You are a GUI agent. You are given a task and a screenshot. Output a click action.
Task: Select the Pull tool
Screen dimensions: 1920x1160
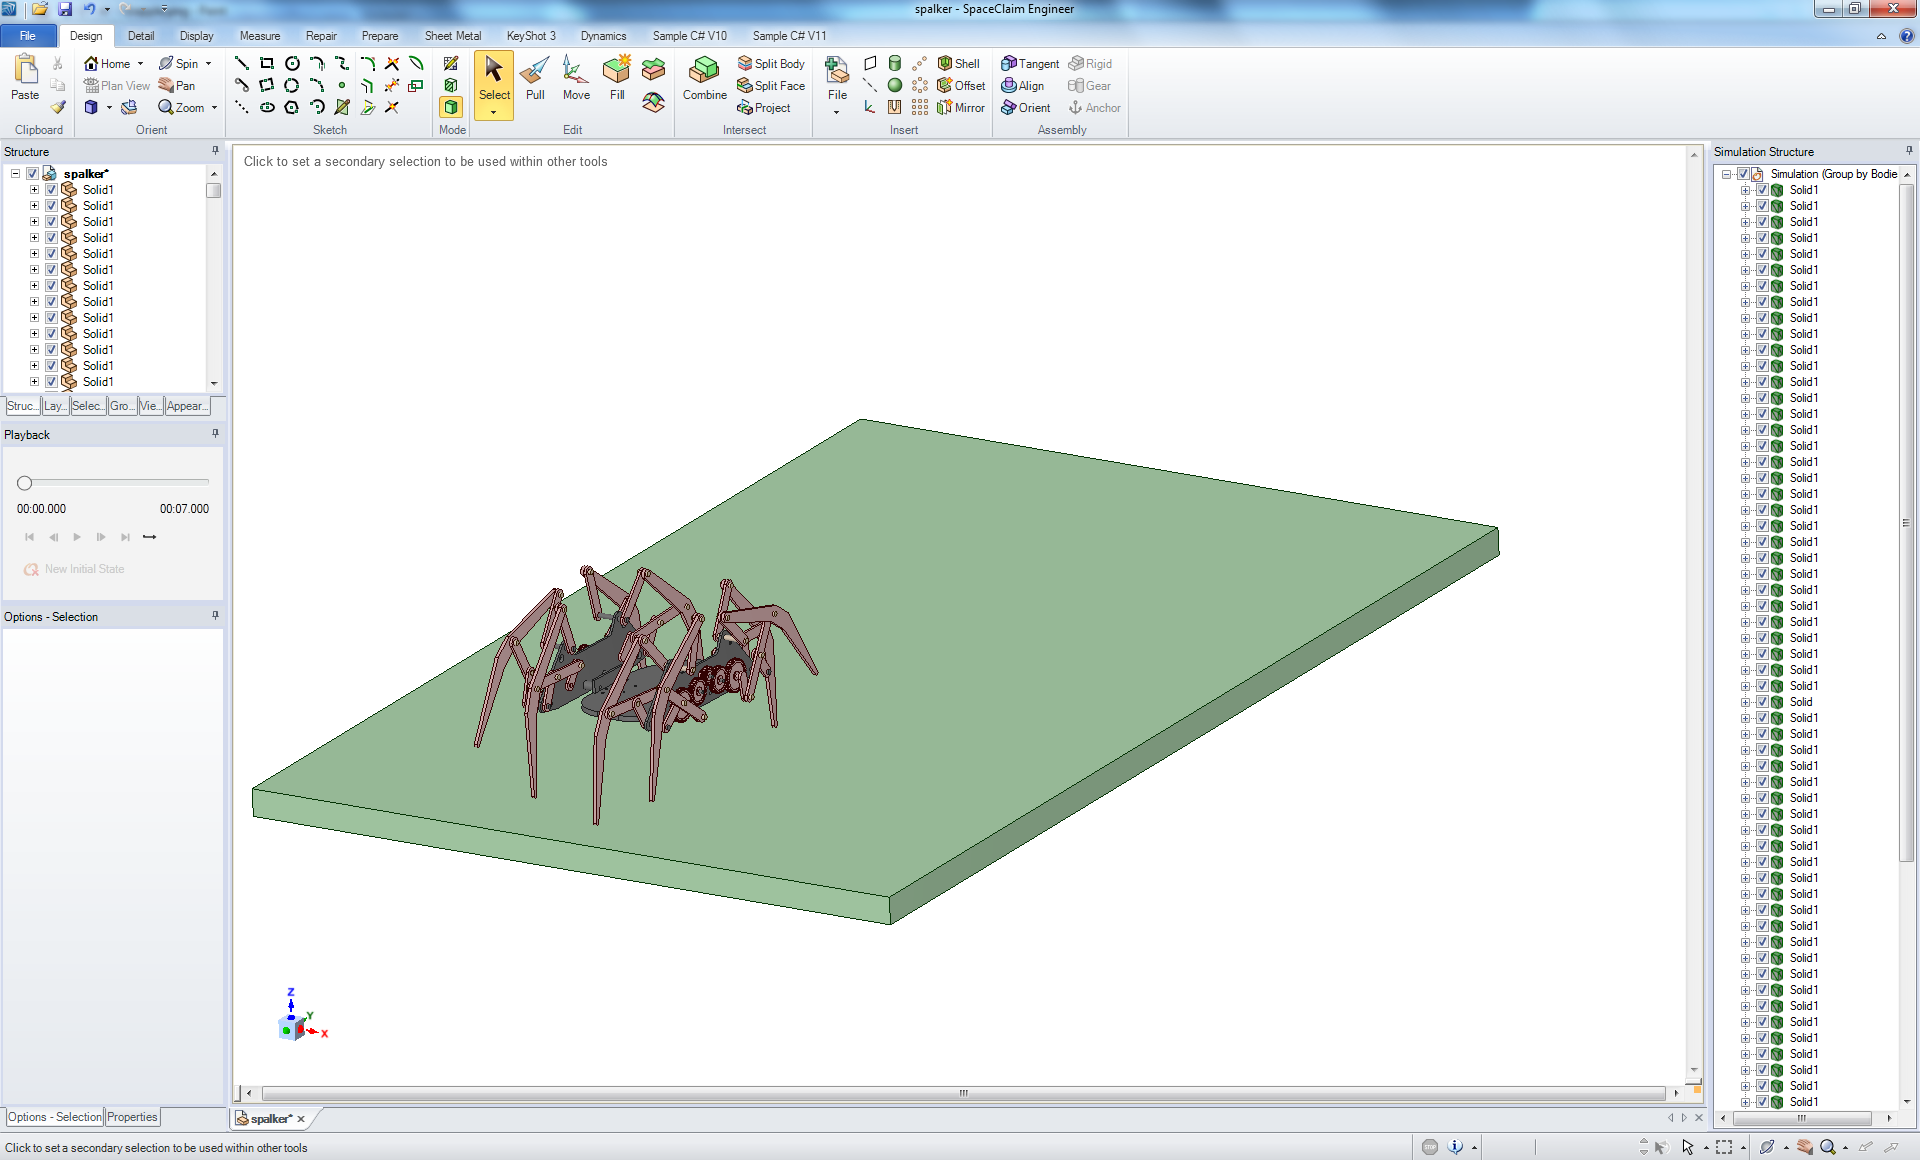click(535, 80)
